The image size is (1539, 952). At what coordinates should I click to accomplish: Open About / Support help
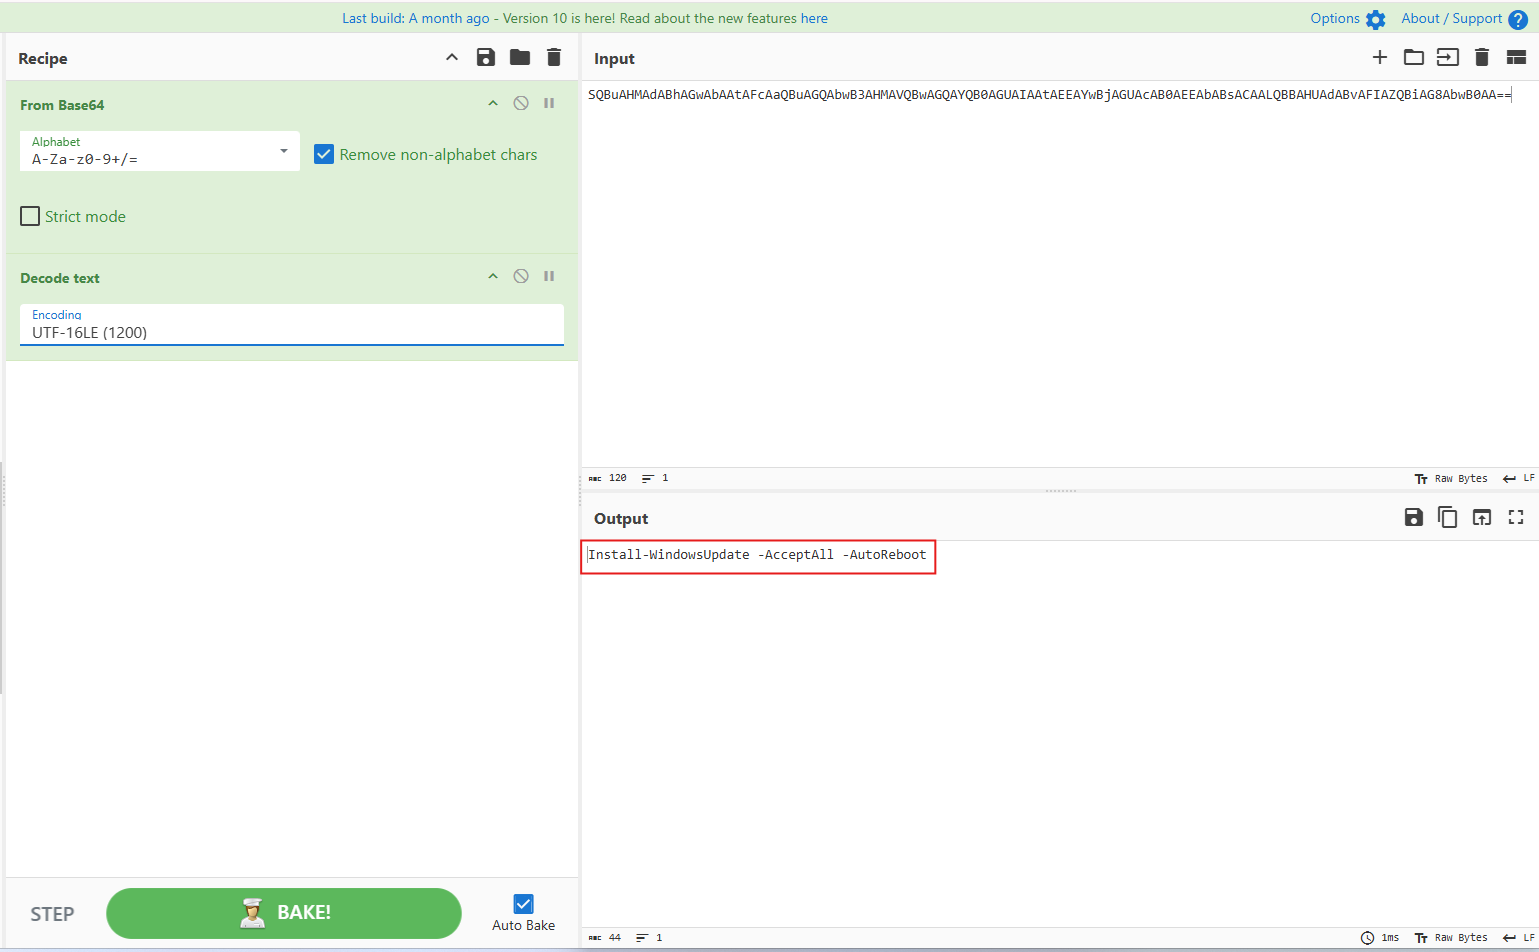1464,19
